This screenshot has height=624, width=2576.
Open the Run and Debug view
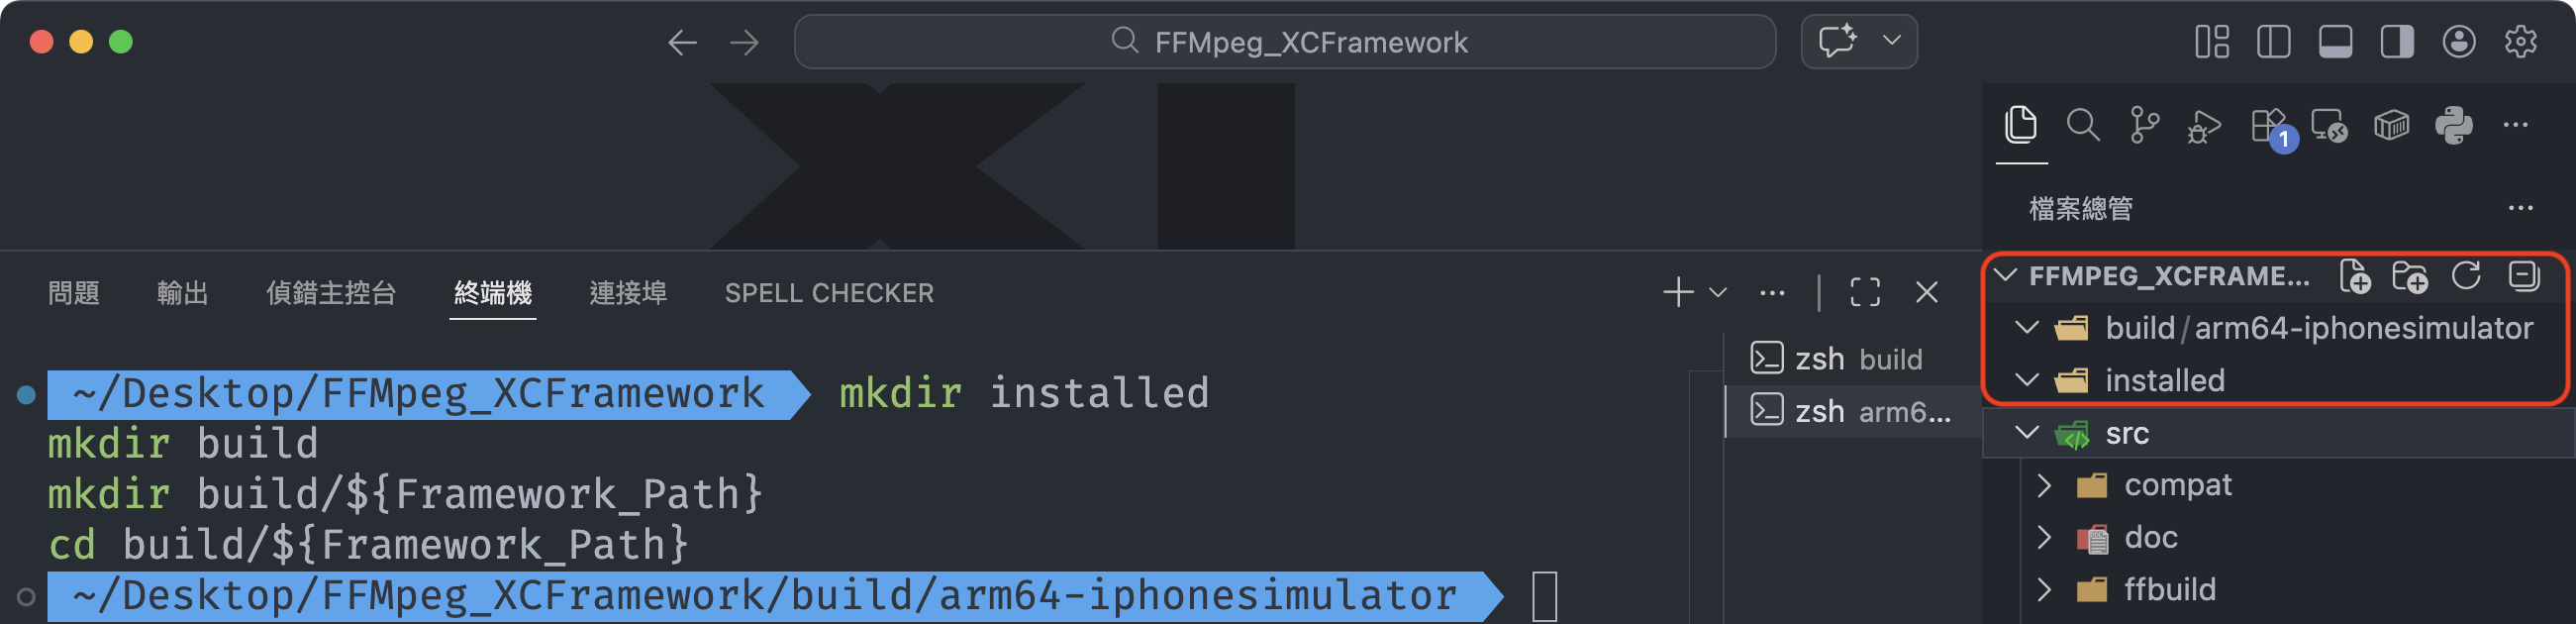(x=2204, y=126)
